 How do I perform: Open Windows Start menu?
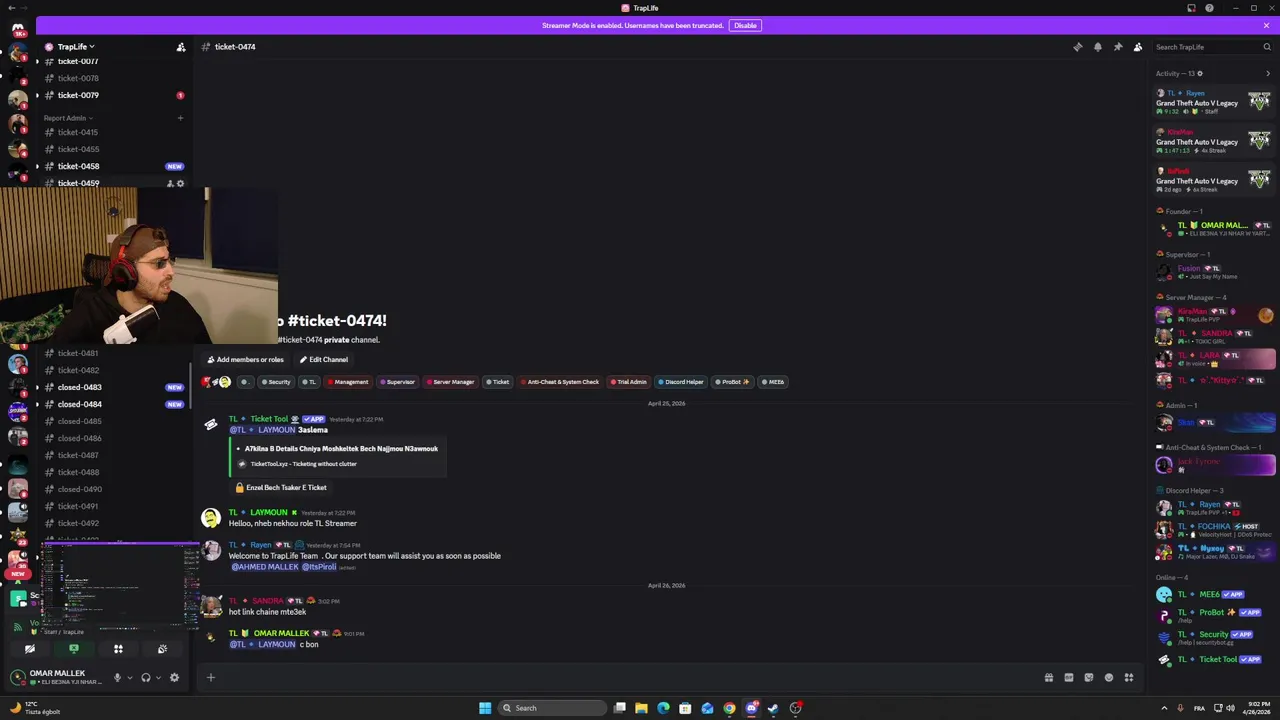[x=485, y=708]
